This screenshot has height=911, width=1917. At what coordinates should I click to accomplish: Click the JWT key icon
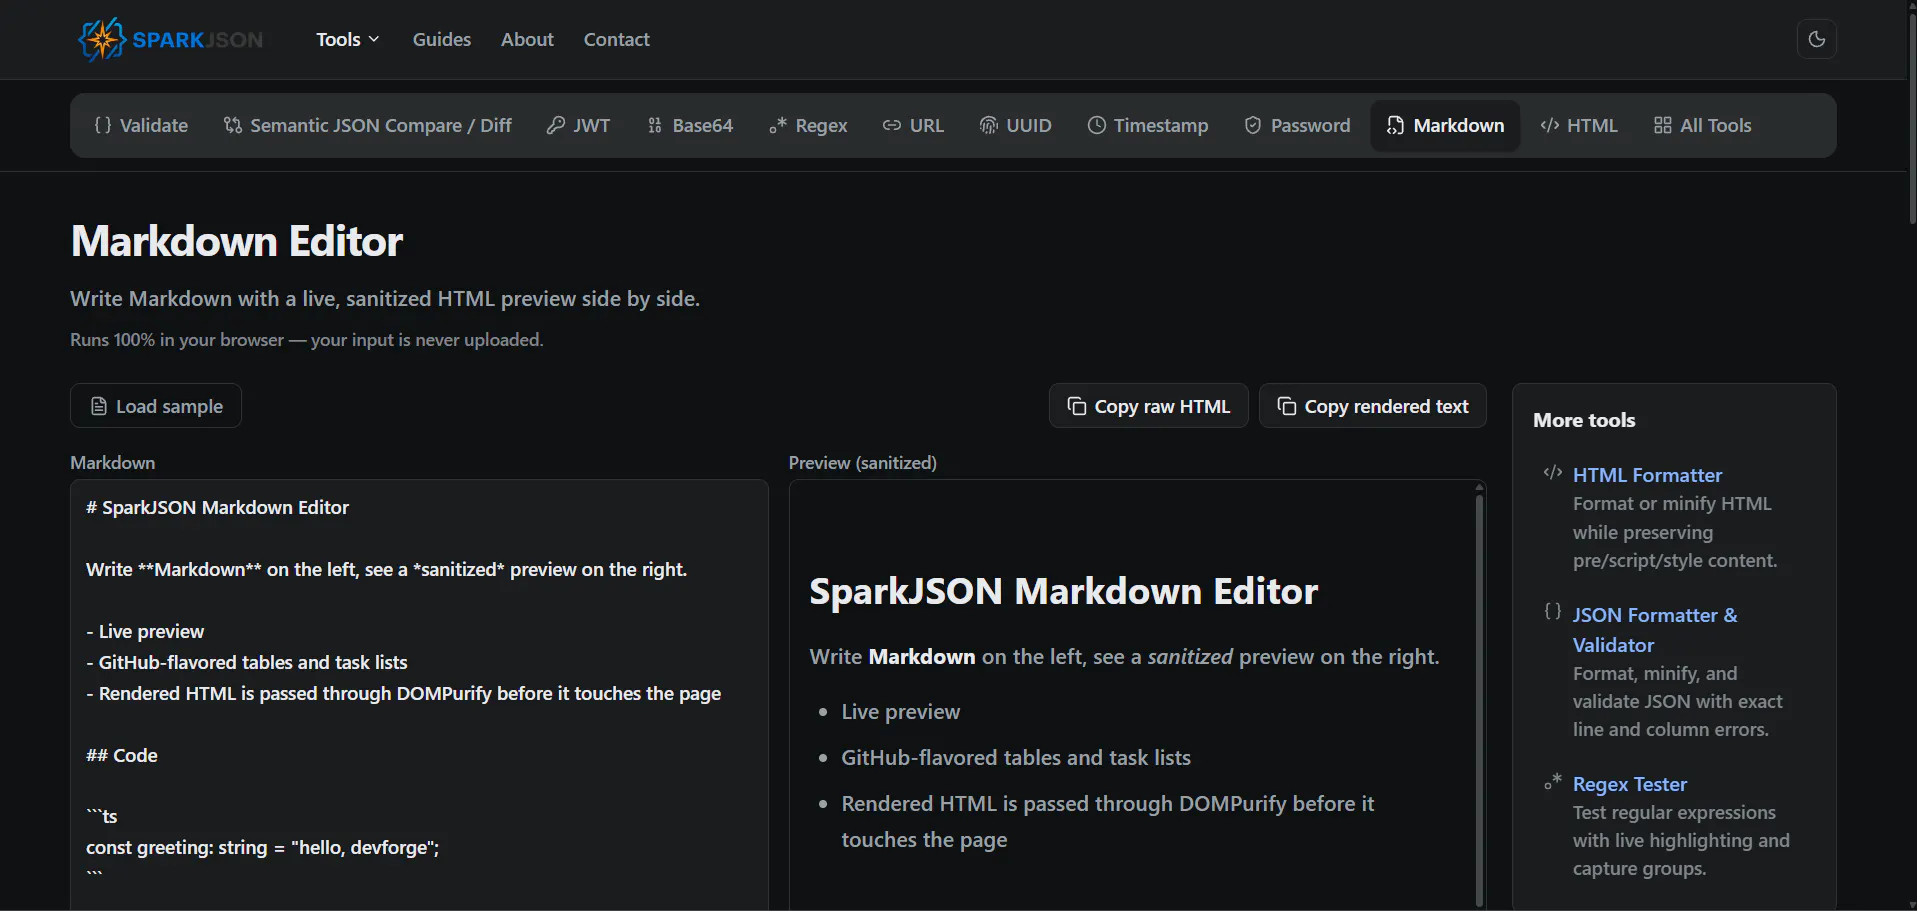[x=555, y=125]
